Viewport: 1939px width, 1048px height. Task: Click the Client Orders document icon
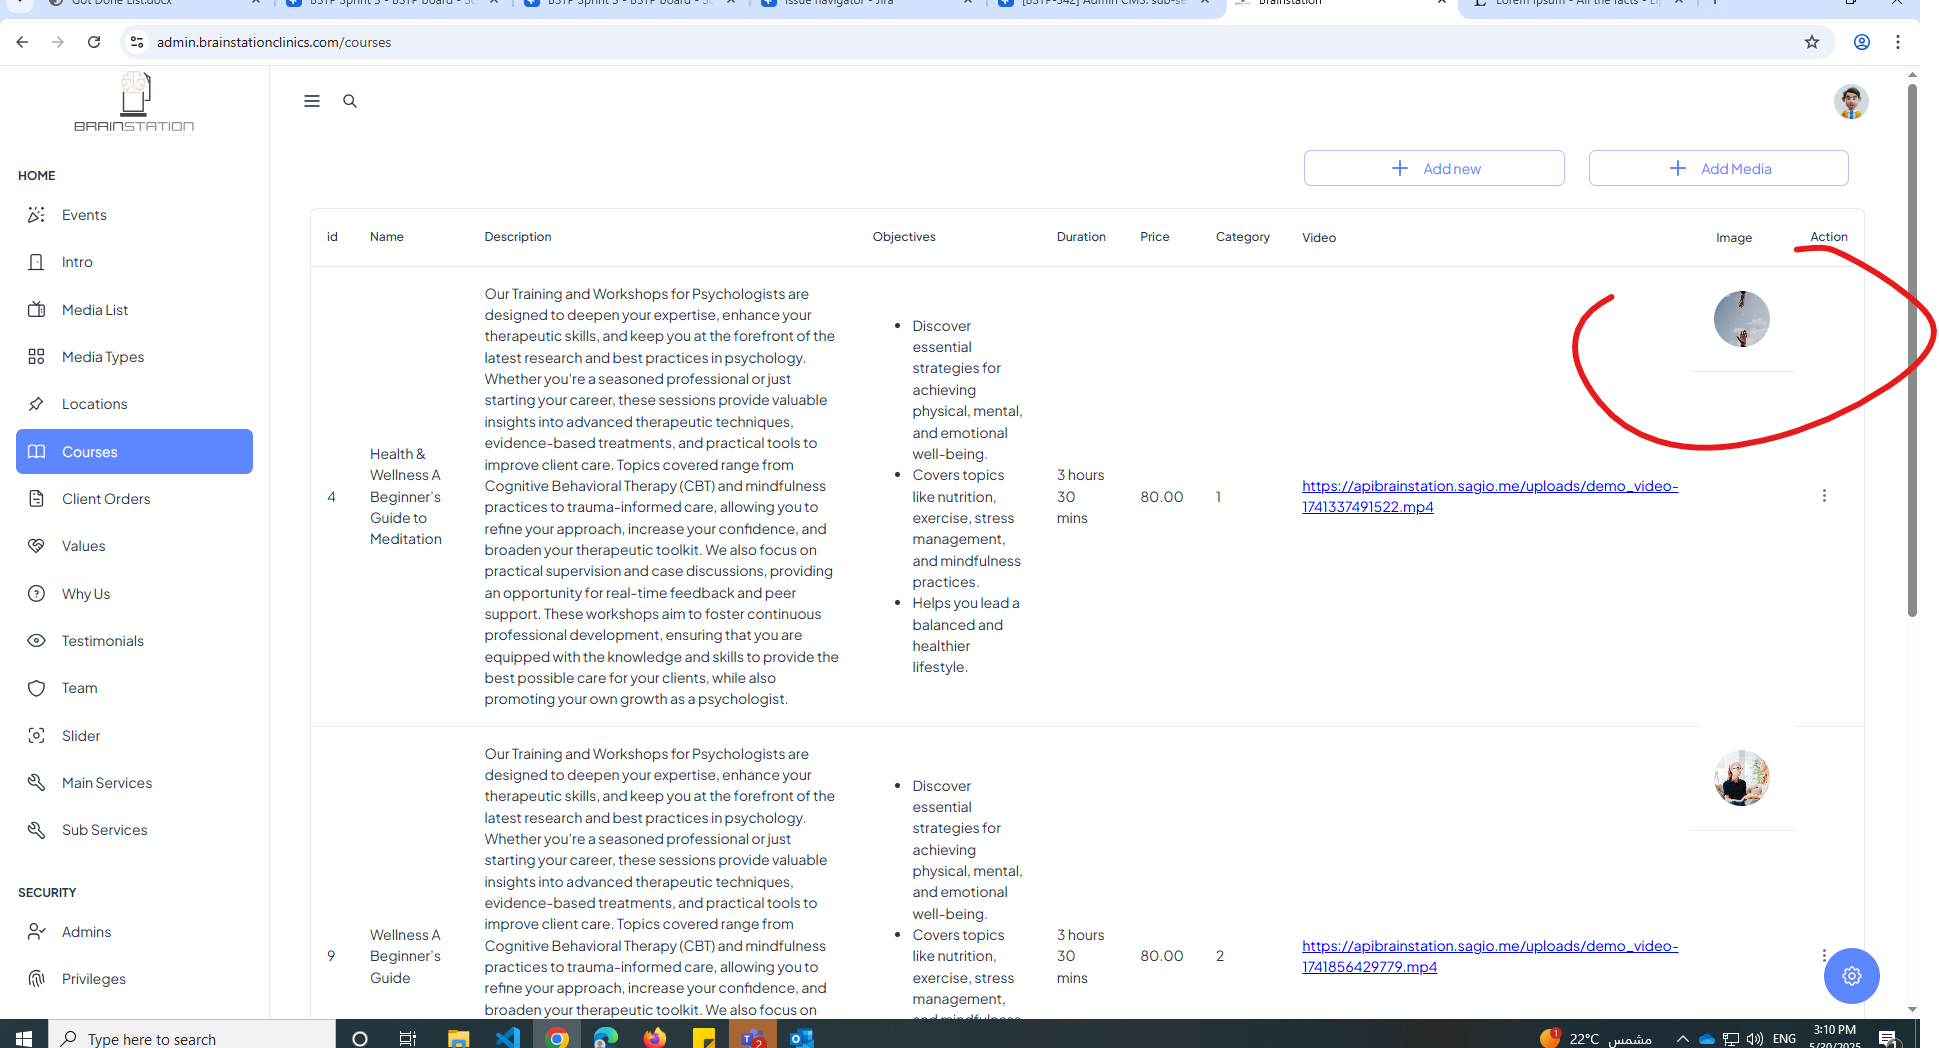pos(37,499)
